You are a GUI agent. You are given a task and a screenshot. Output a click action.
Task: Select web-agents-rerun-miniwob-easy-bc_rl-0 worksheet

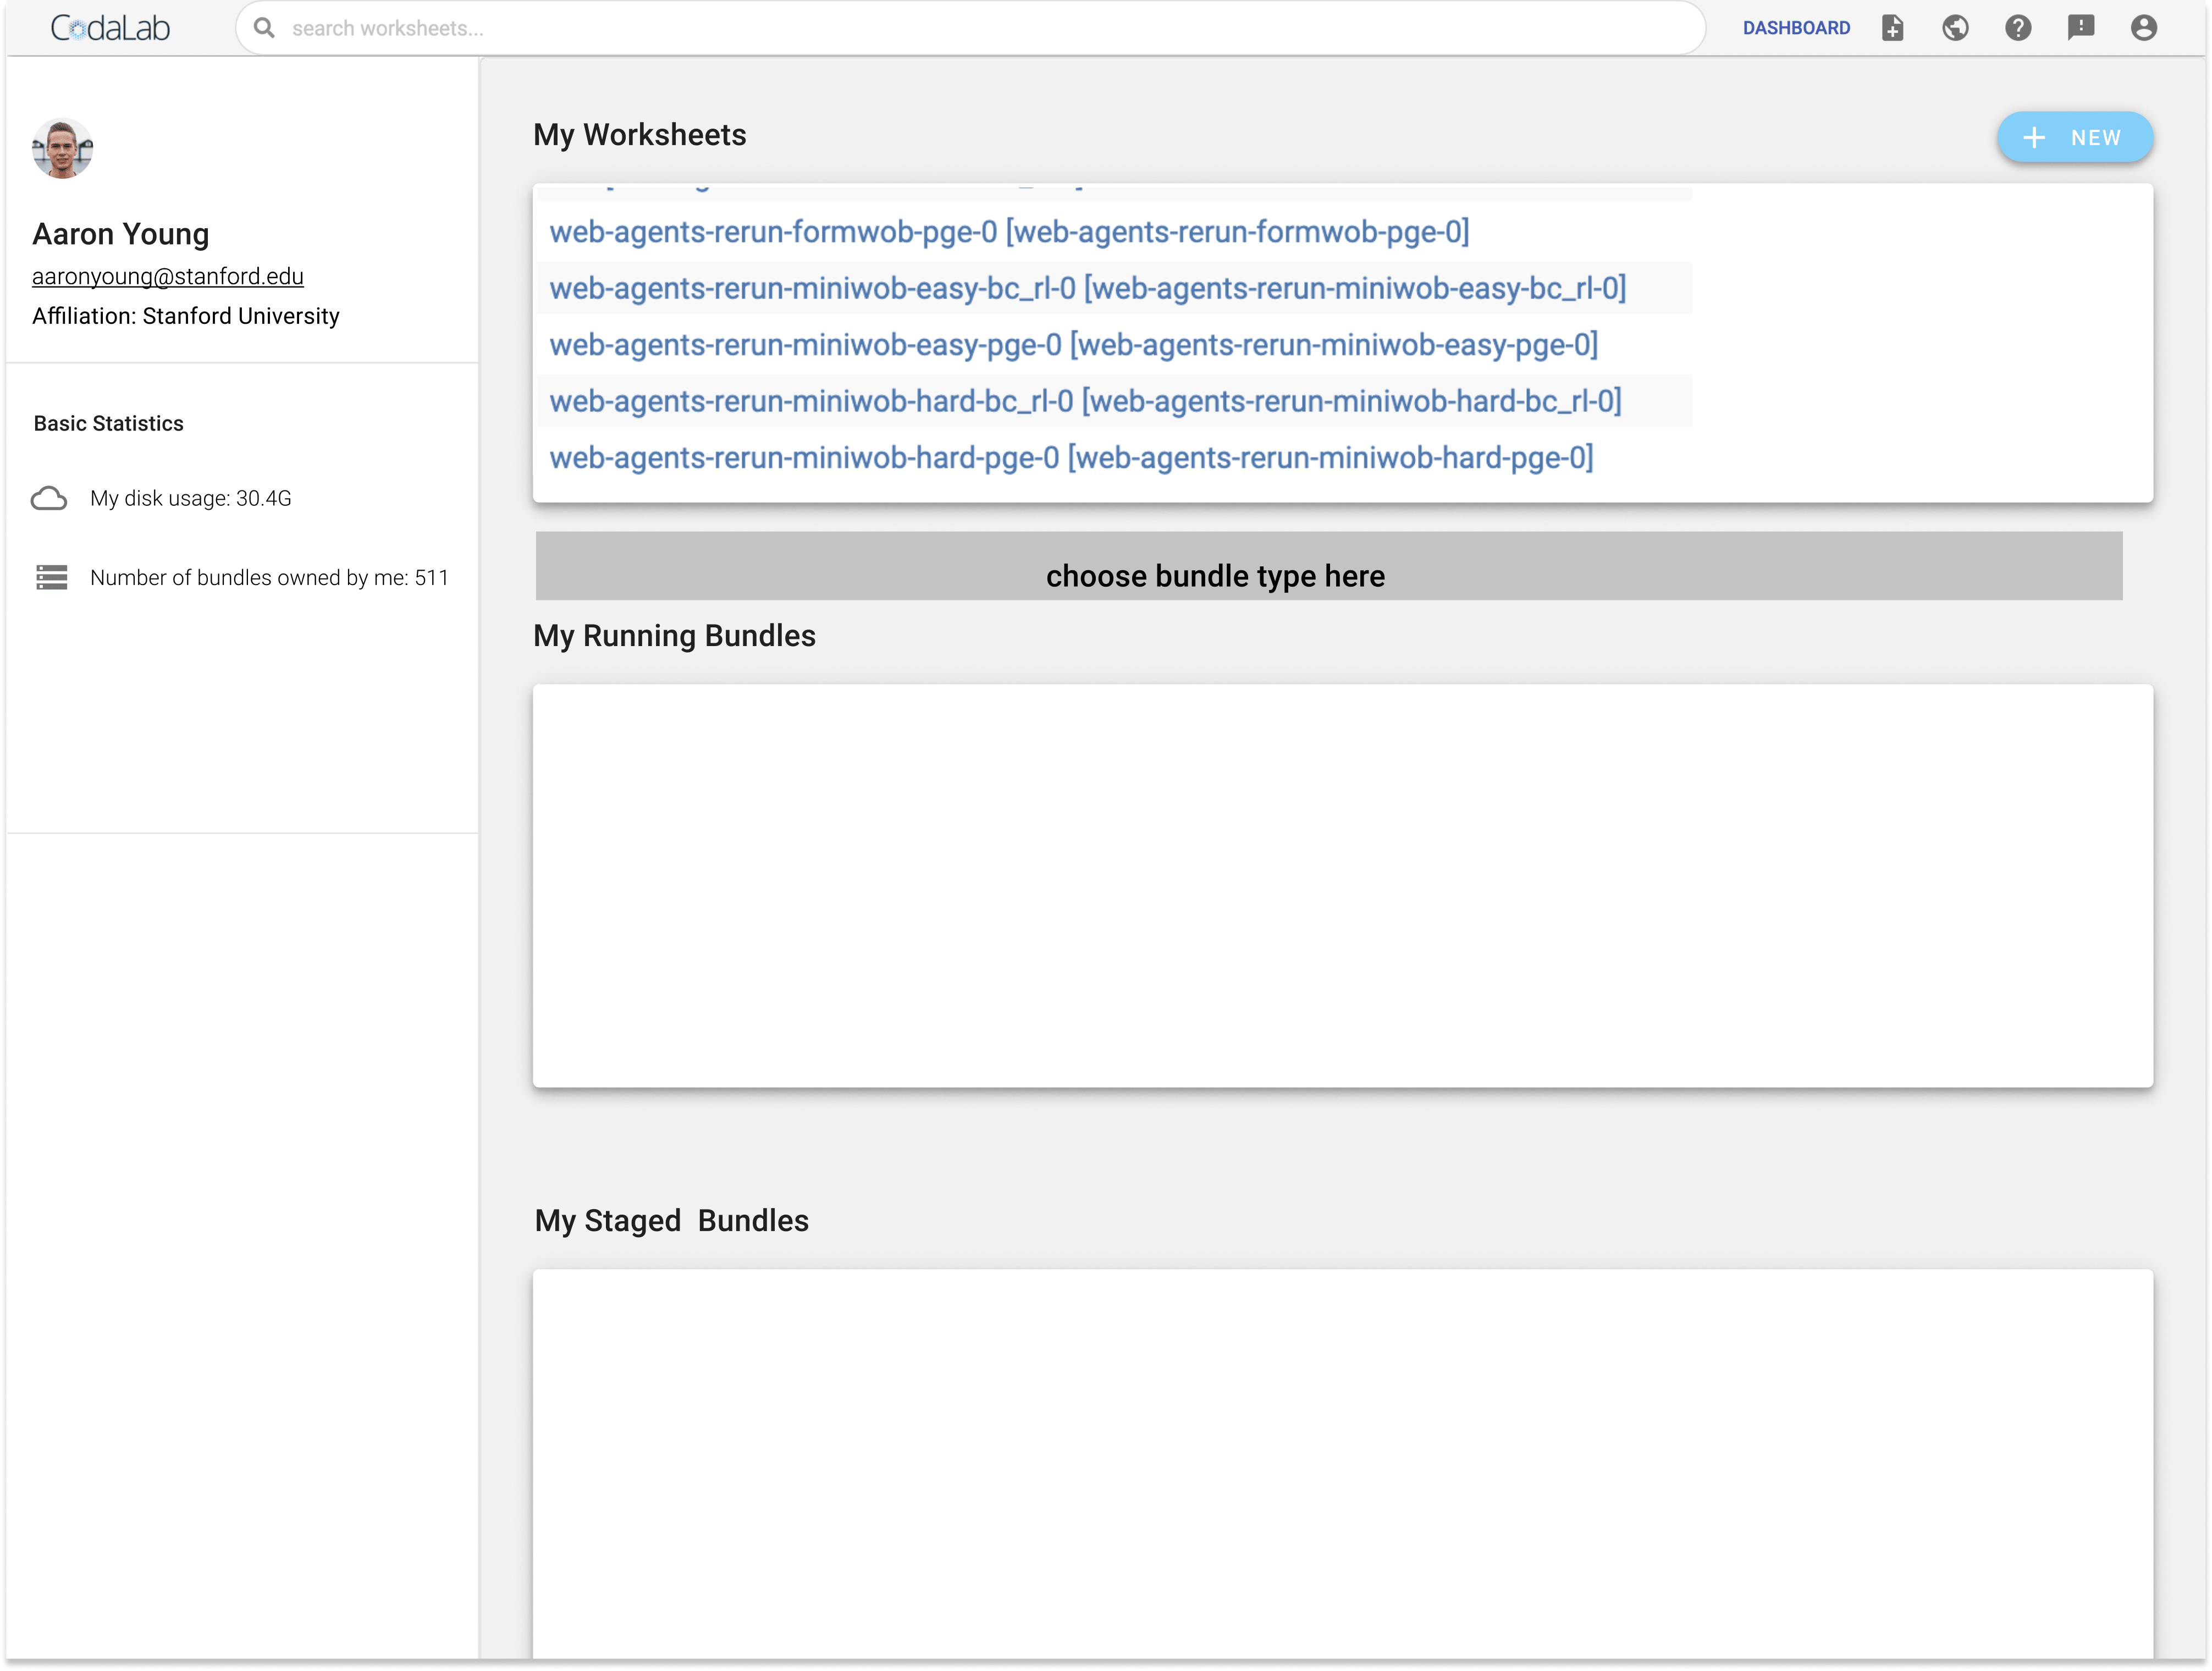[x=1087, y=288]
